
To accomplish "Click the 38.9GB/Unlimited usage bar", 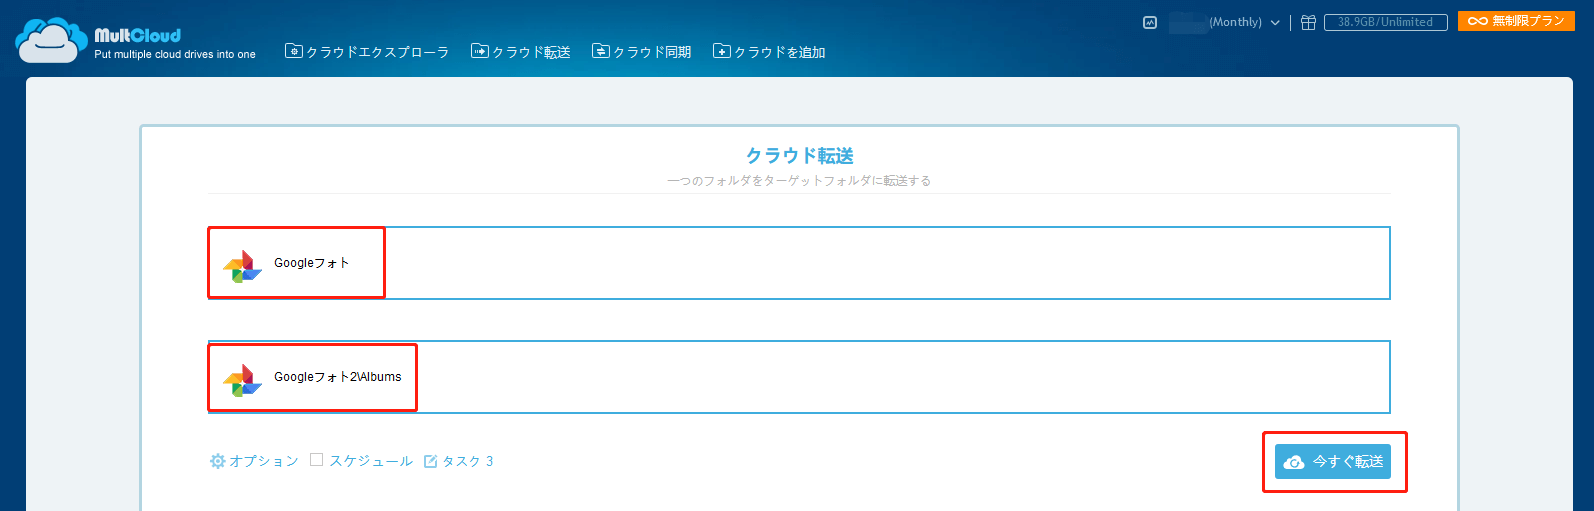I will 1385,22.
